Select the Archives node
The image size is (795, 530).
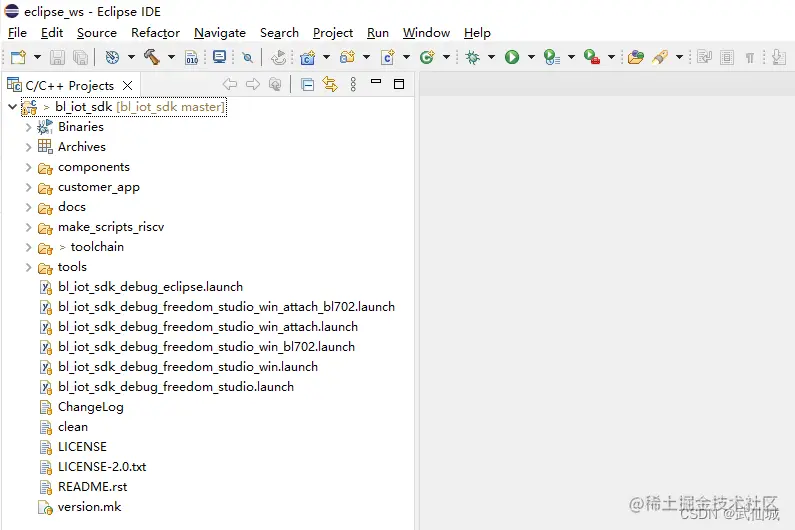pos(82,147)
